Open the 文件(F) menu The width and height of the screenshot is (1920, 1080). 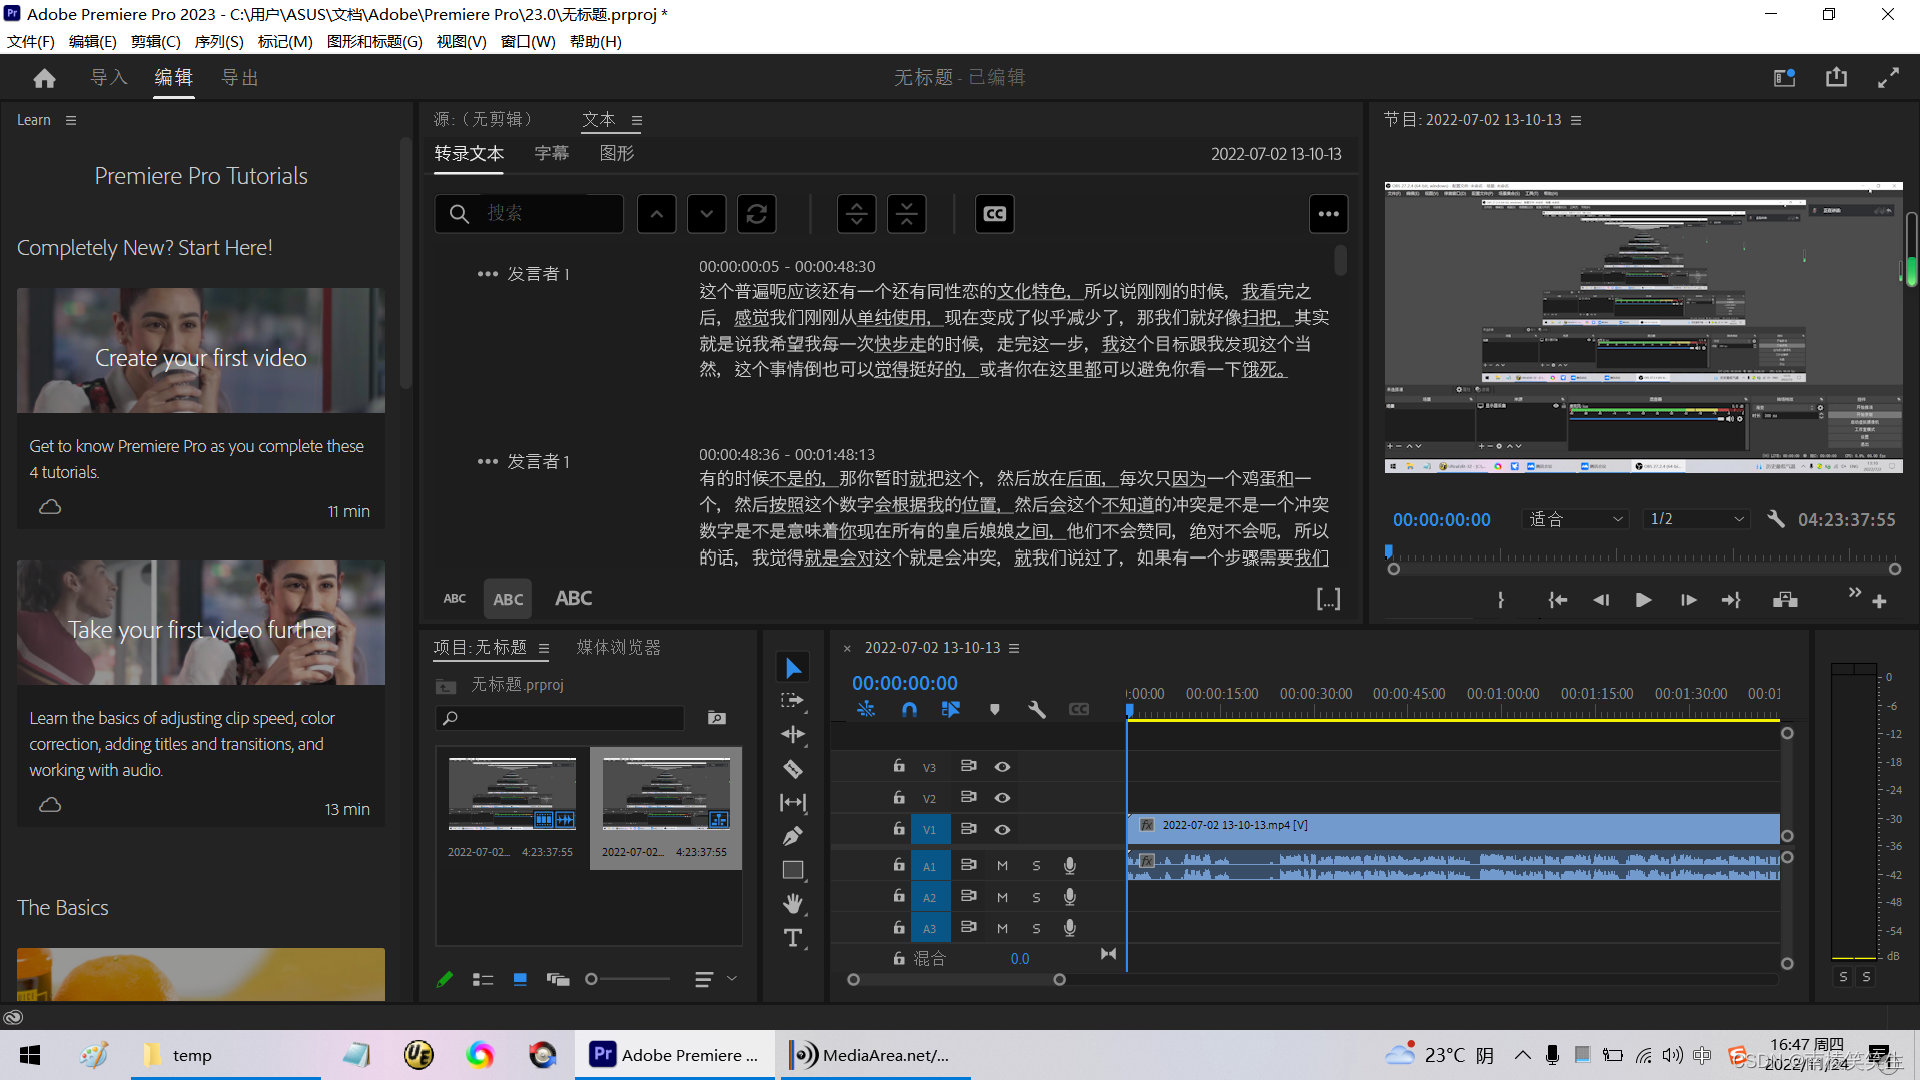31,42
